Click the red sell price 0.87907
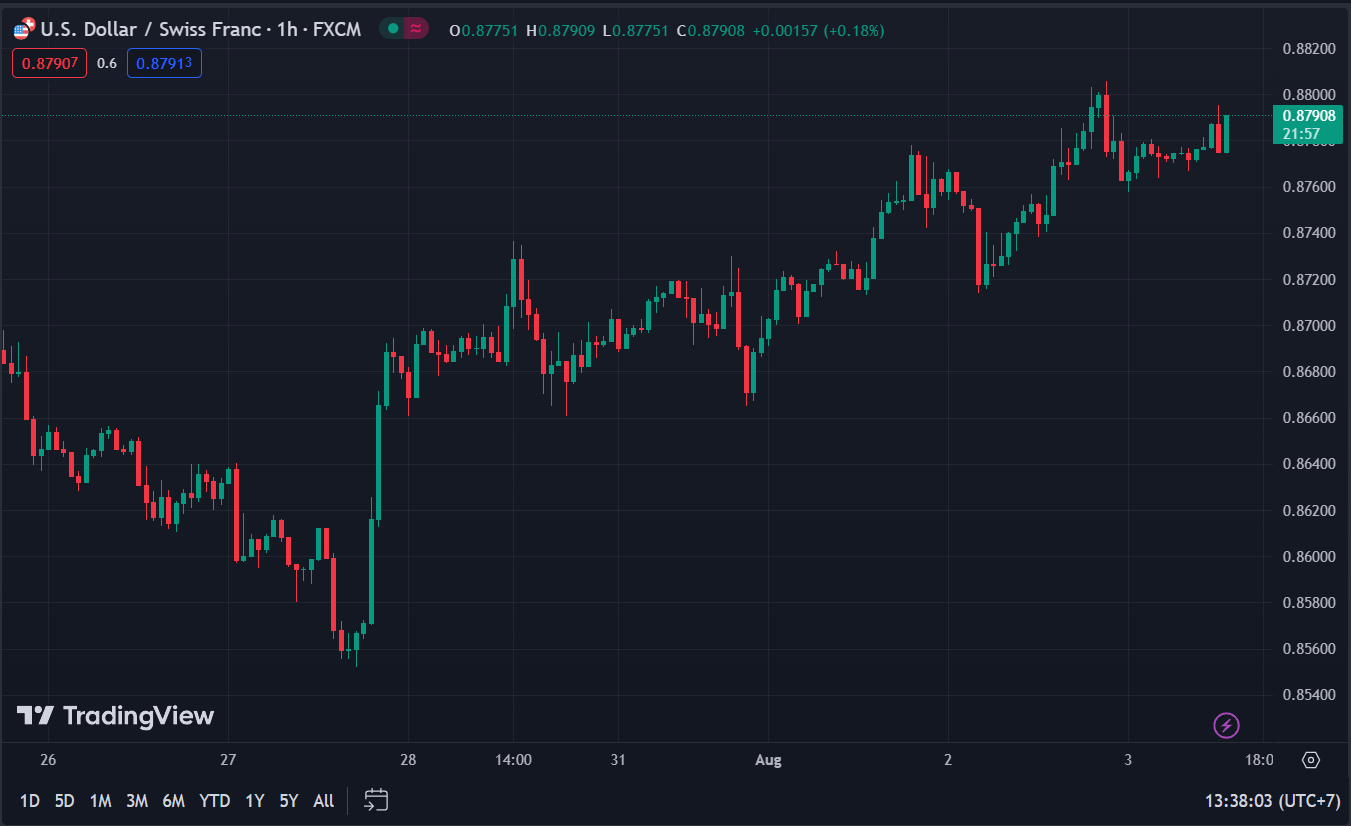The width and height of the screenshot is (1351, 826). click(51, 63)
